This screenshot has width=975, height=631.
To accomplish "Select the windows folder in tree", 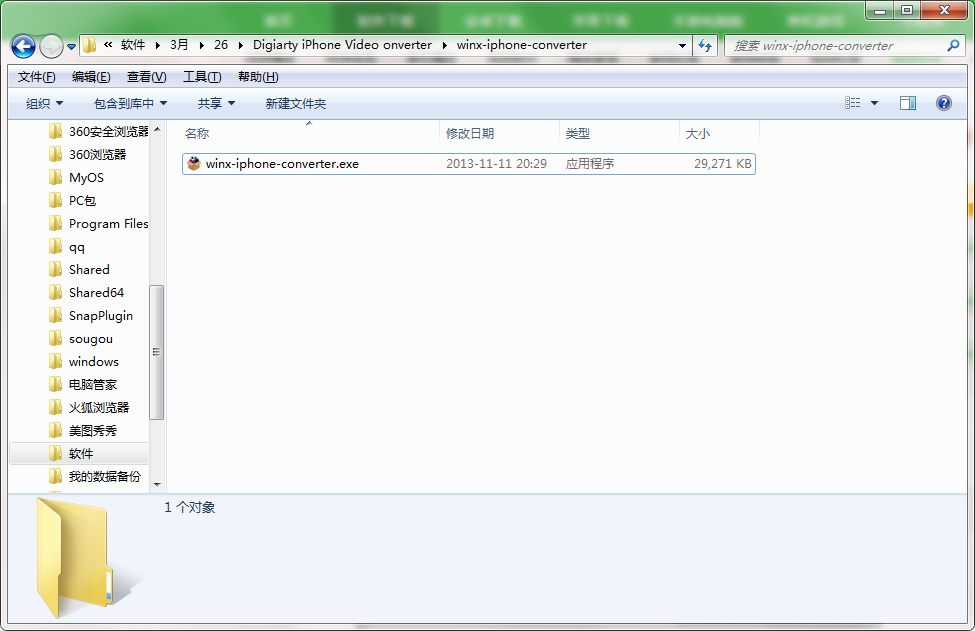I will pos(83,362).
